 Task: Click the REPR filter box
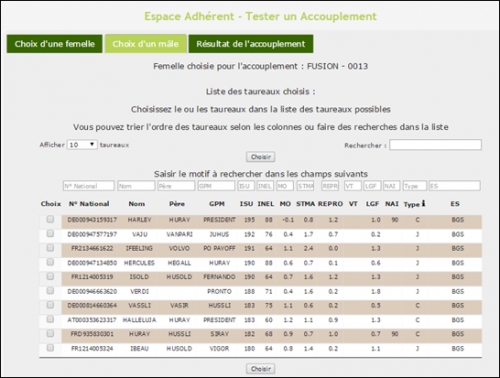330,186
